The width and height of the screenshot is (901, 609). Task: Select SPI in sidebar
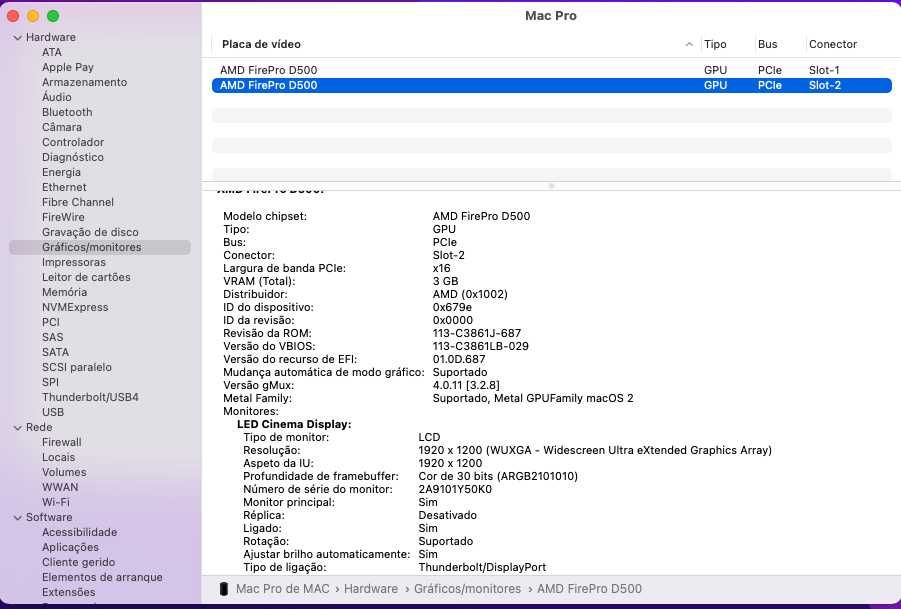tap(51, 382)
